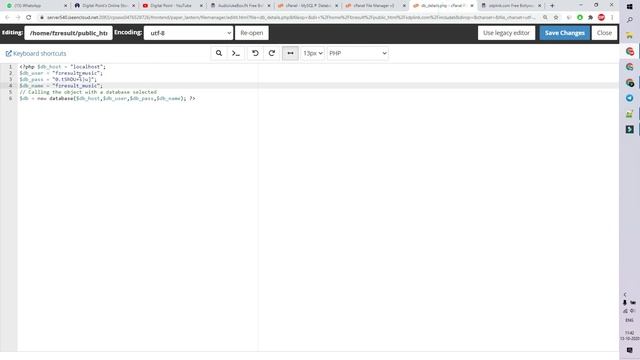
Task: Save Changes to the file
Action: [564, 33]
